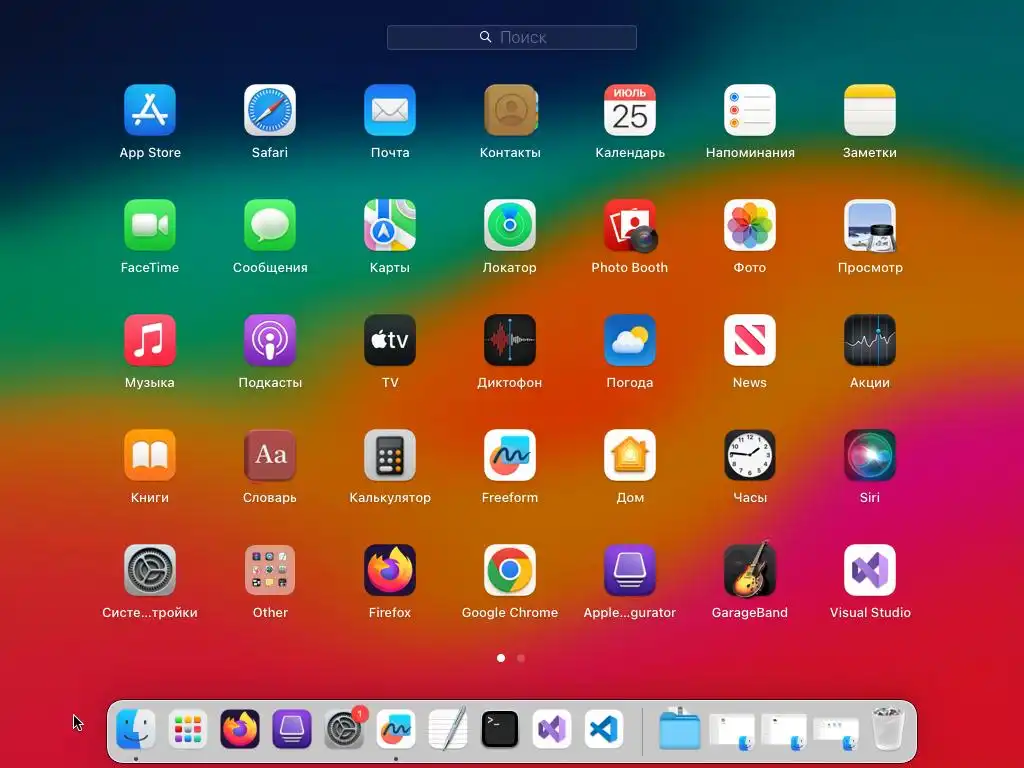Open App Store from Launchpad
This screenshot has width=1024, height=768.
click(x=150, y=110)
